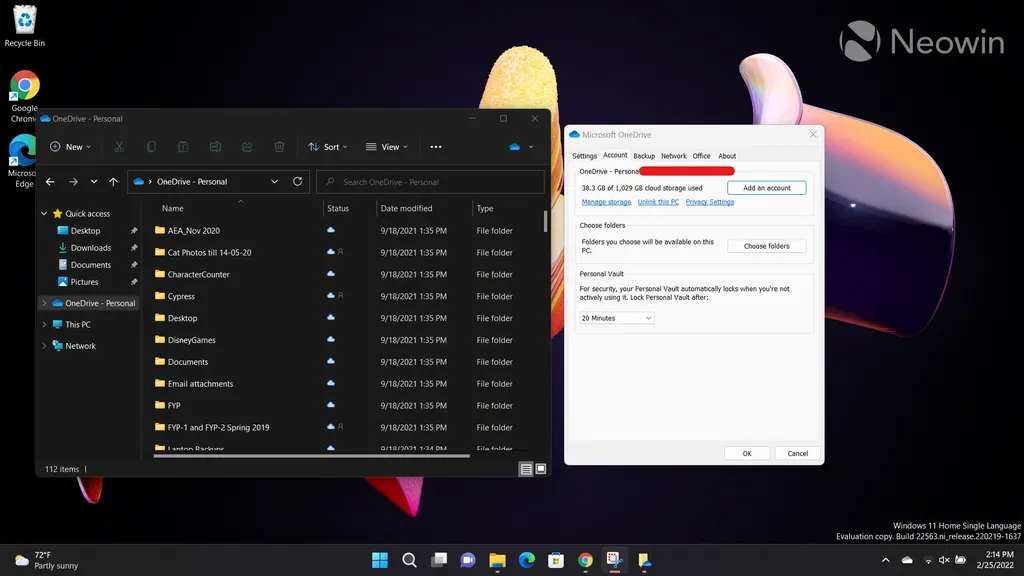Click the Delete trash icon in Explorer toolbar
This screenshot has width=1024, height=576.
279,147
